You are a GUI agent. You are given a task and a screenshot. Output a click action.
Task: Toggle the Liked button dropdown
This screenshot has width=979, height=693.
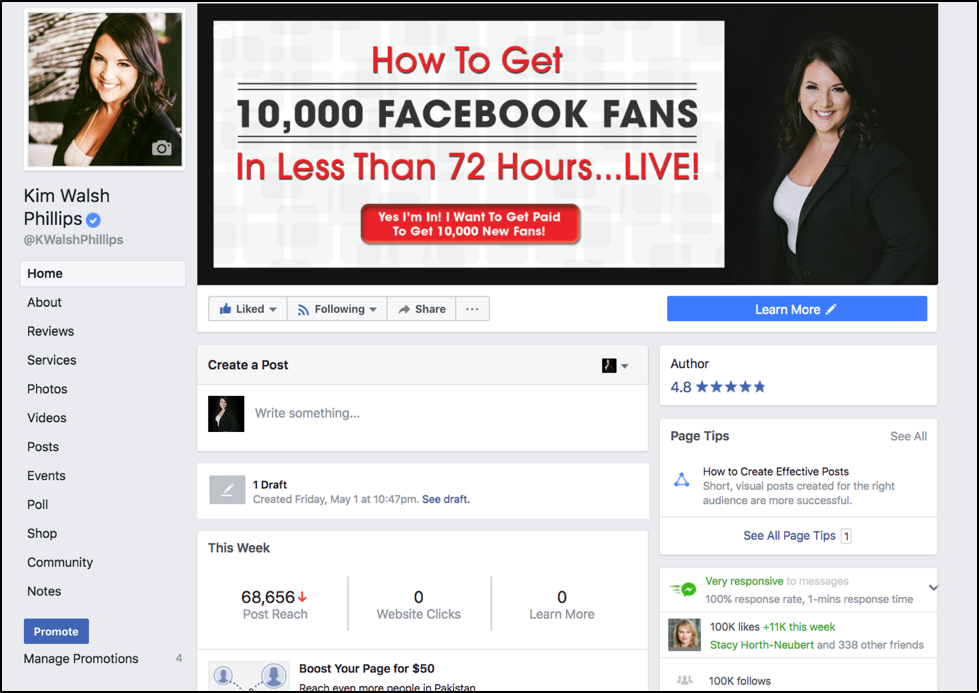tap(248, 309)
